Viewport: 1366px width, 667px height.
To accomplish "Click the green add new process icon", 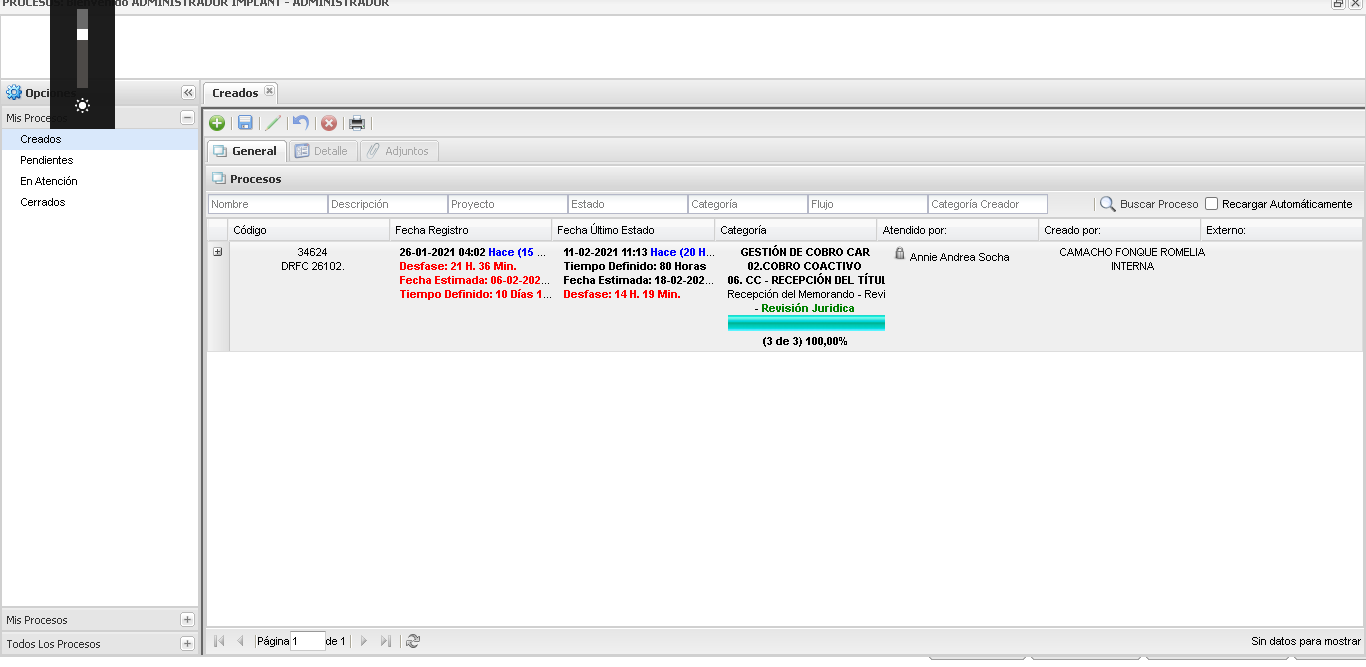I will (x=217, y=123).
